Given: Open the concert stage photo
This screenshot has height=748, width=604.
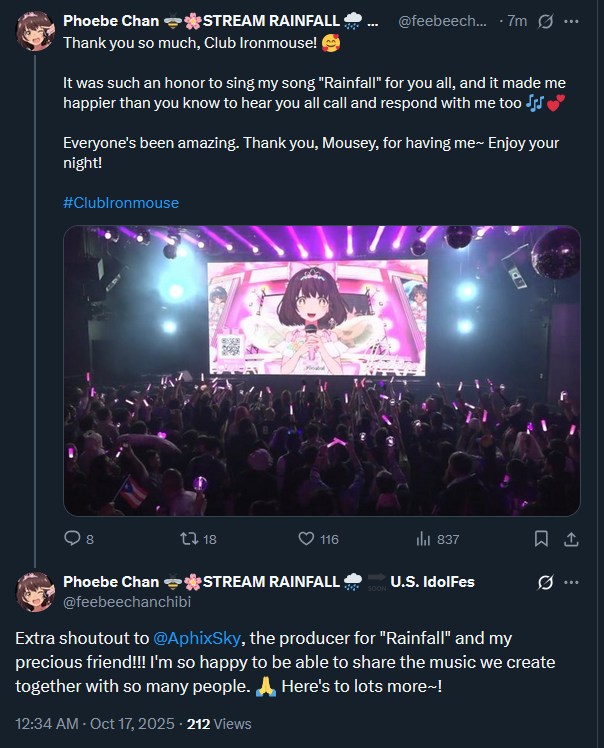Looking at the screenshot, I should click(321, 370).
